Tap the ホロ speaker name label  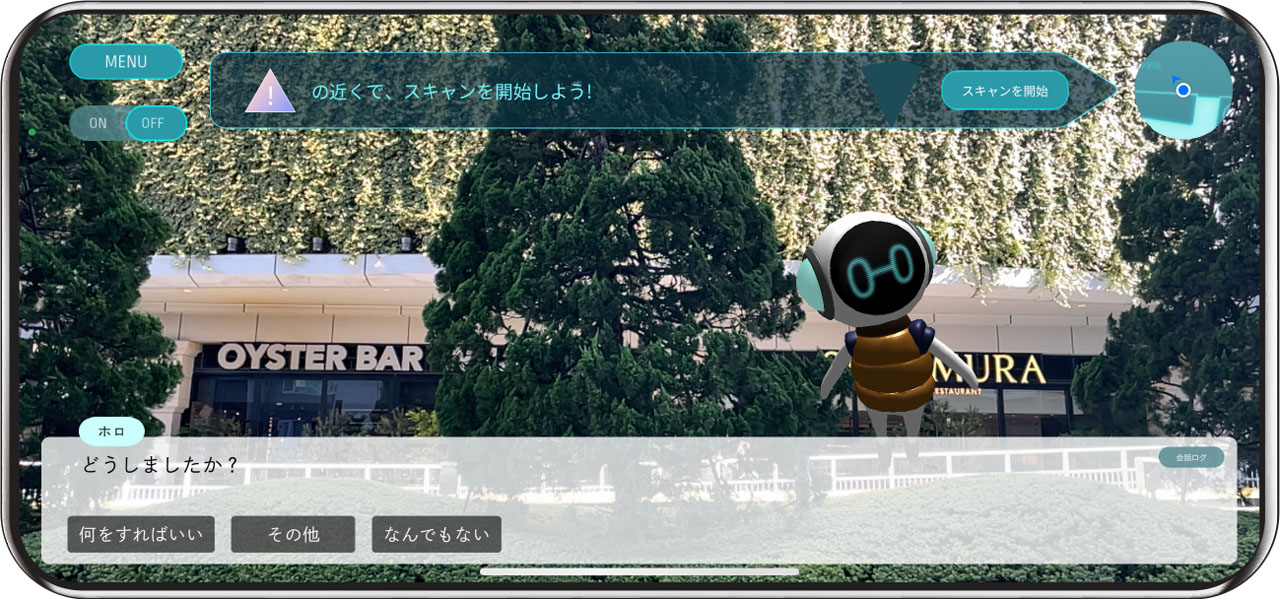pos(112,431)
